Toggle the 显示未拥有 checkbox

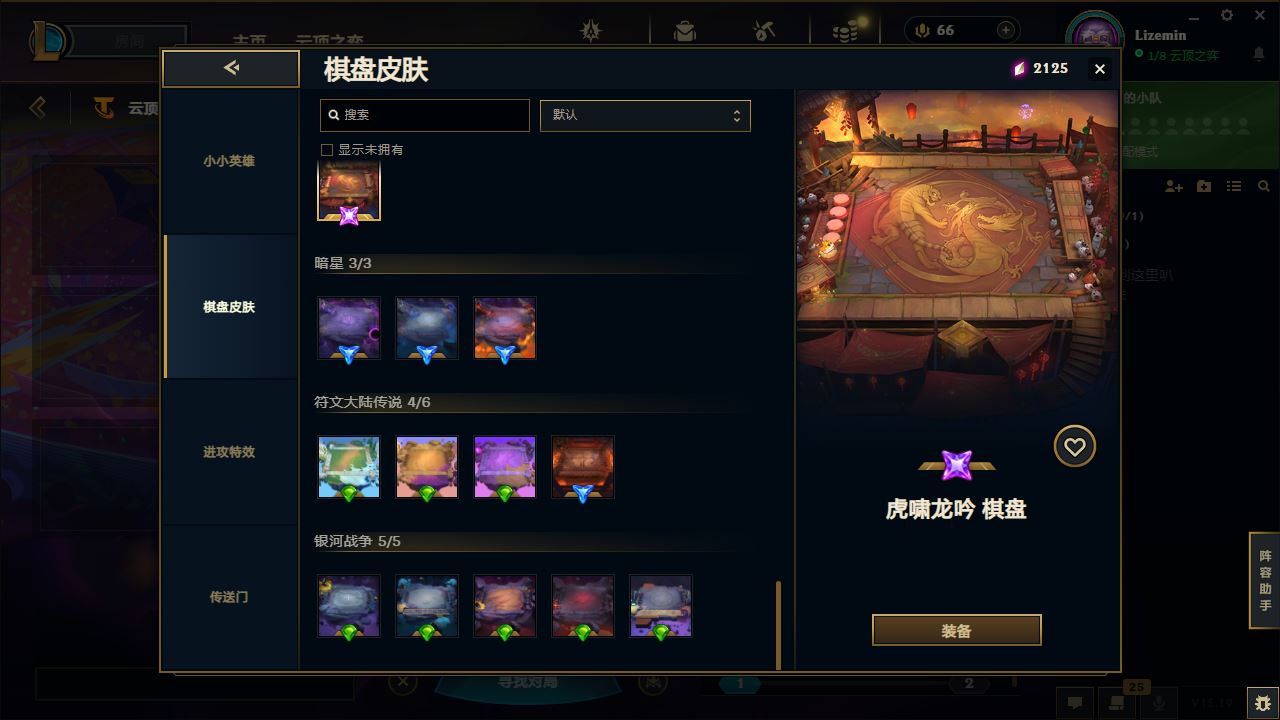tap(326, 150)
